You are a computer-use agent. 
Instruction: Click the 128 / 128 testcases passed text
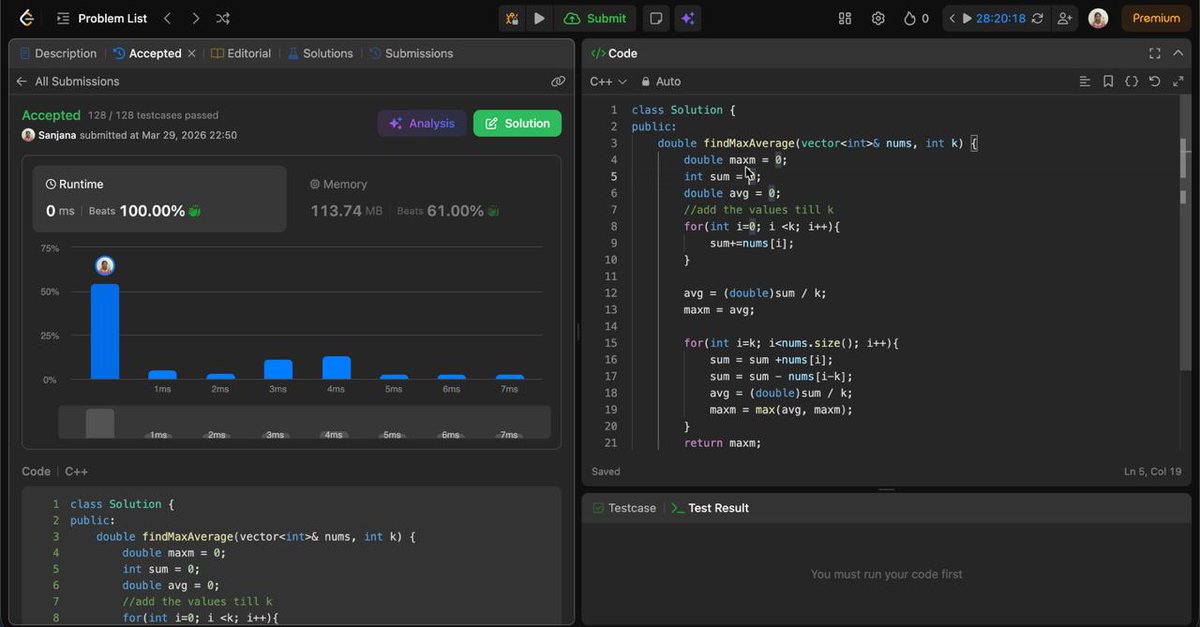(x=153, y=116)
